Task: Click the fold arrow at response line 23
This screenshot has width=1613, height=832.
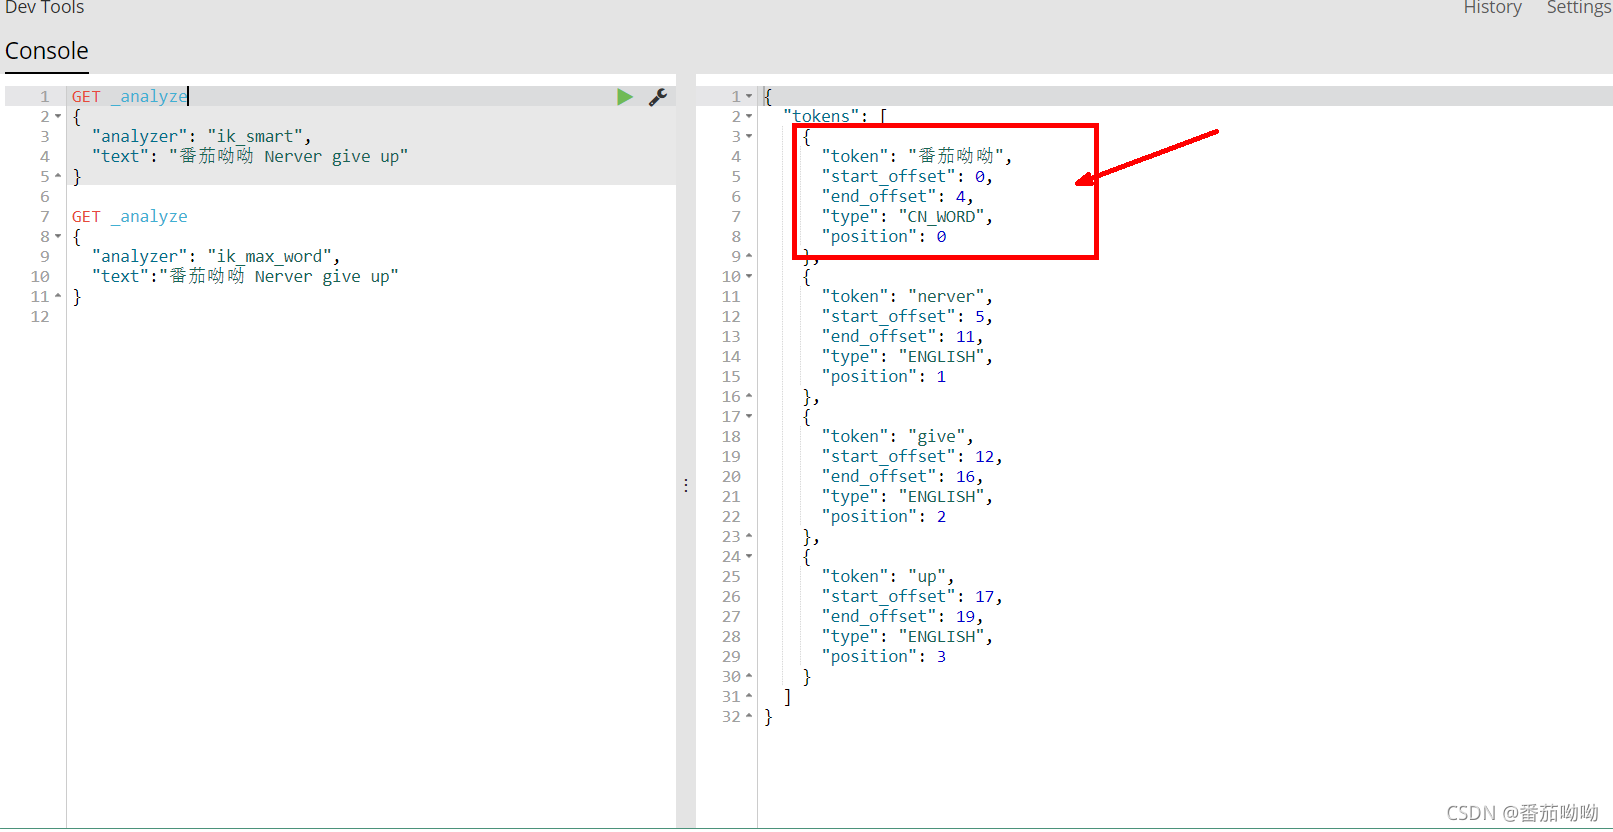Action: pyautogui.click(x=749, y=537)
